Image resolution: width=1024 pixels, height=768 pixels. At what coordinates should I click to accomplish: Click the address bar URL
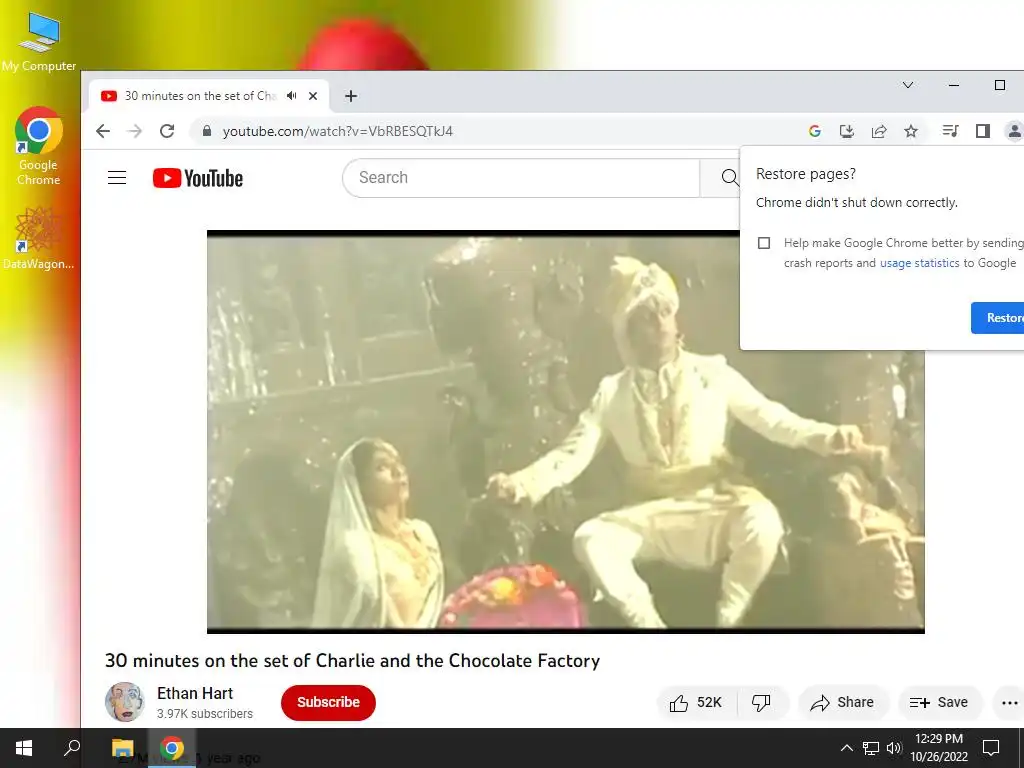pyautogui.click(x=338, y=131)
